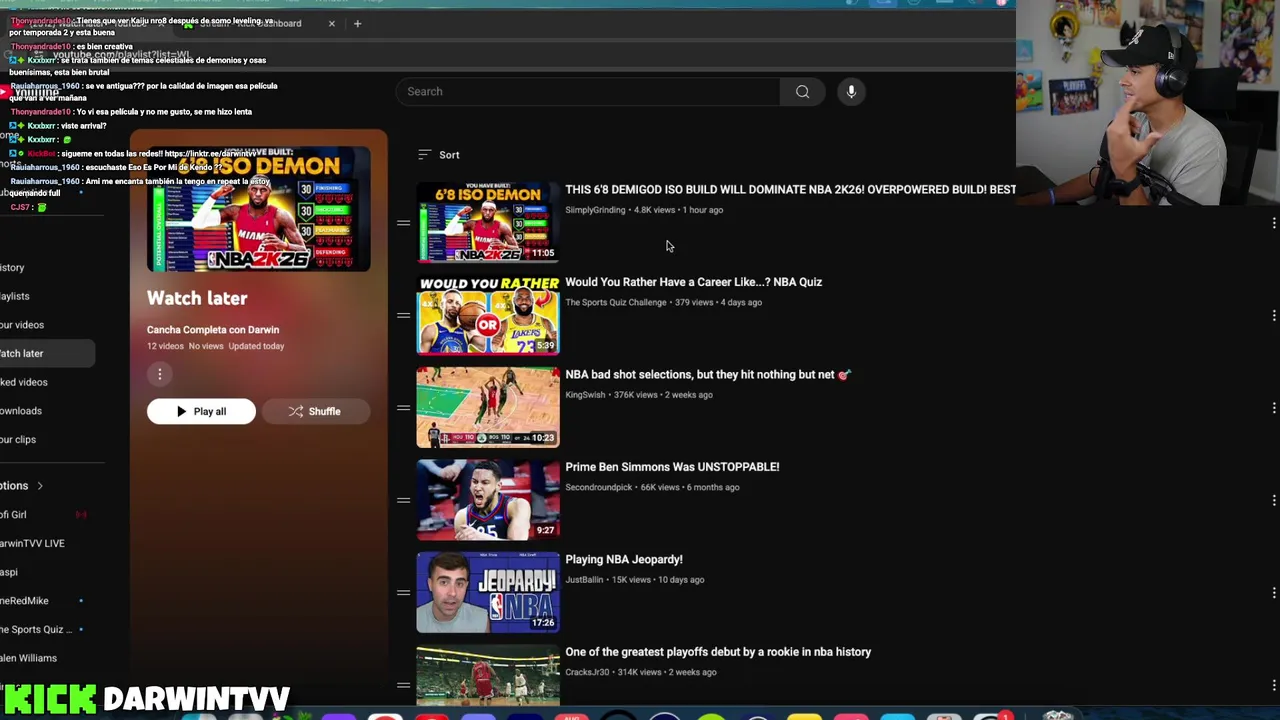The height and width of the screenshot is (720, 1280).
Task: Open The Sports Quiz subscription in sidebar
Action: coord(36,629)
